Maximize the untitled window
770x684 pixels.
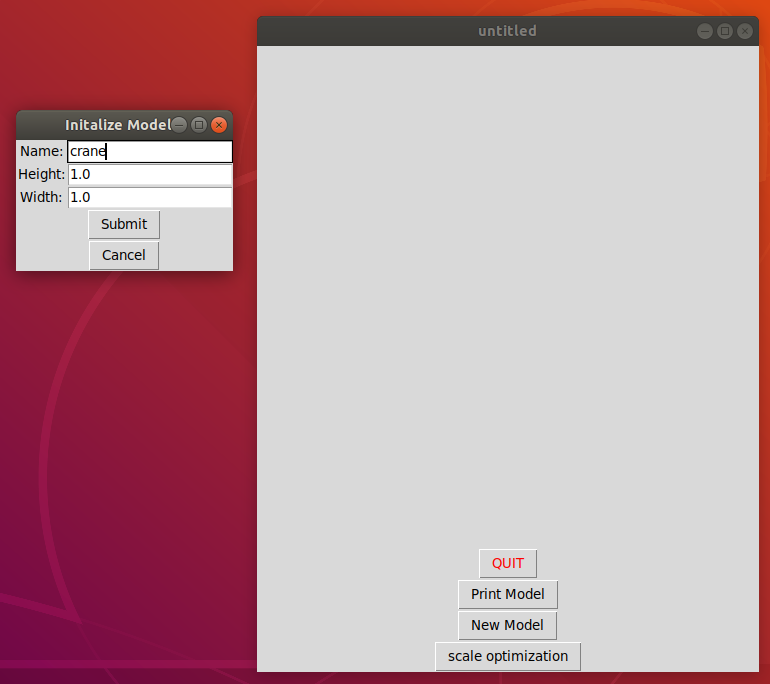pyautogui.click(x=725, y=31)
